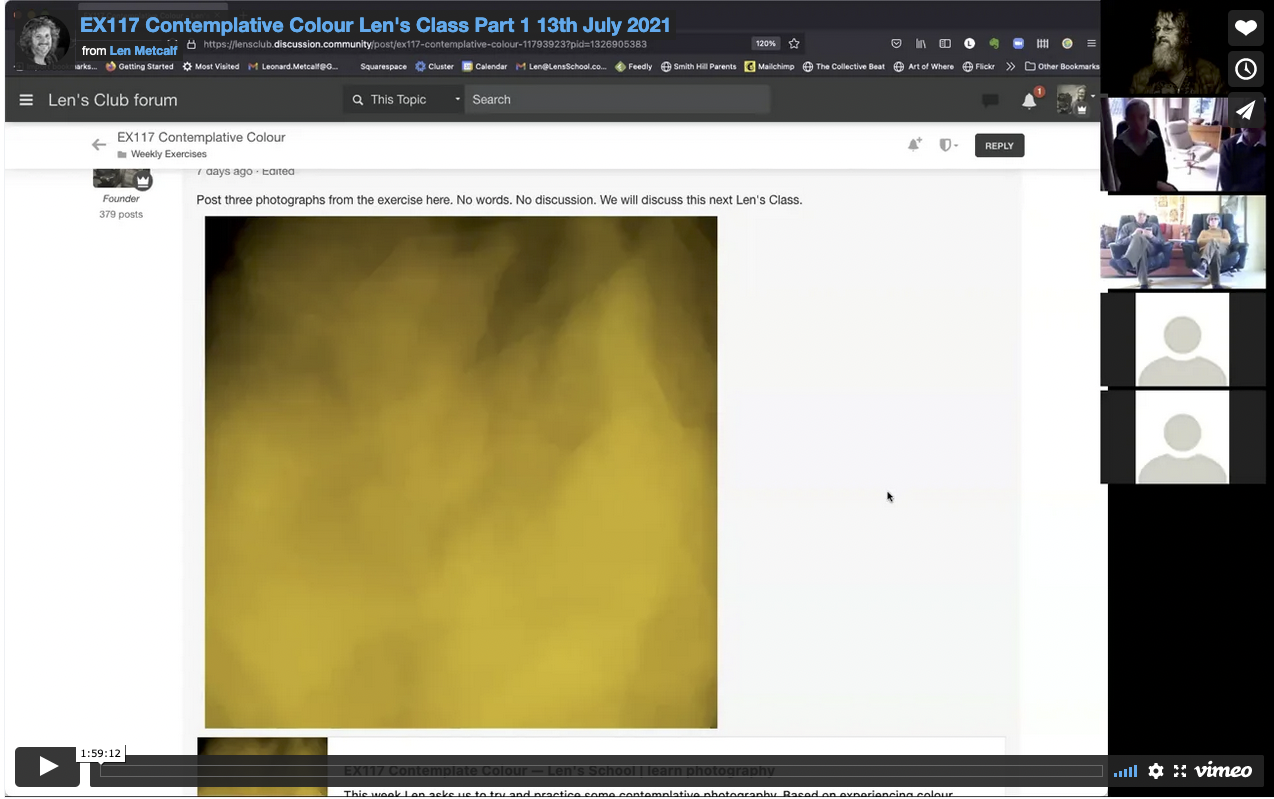Adjust the Vimeo volume bars
The image size is (1274, 799).
(x=1126, y=771)
